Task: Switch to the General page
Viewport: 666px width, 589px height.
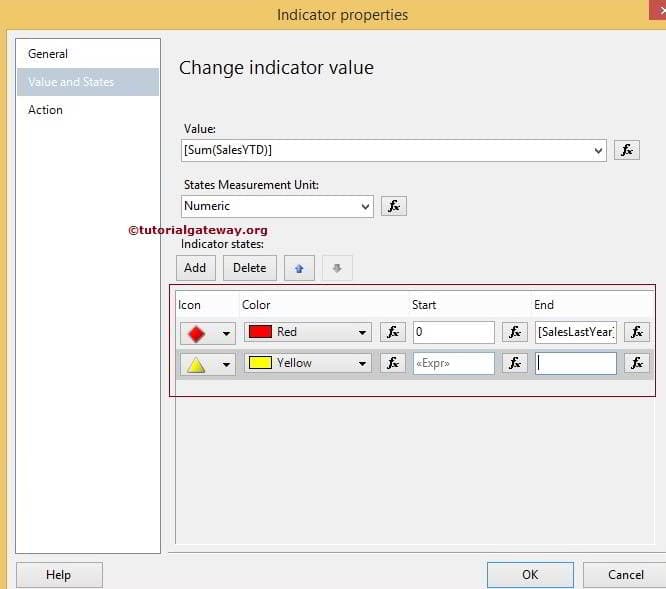Action: click(x=48, y=54)
